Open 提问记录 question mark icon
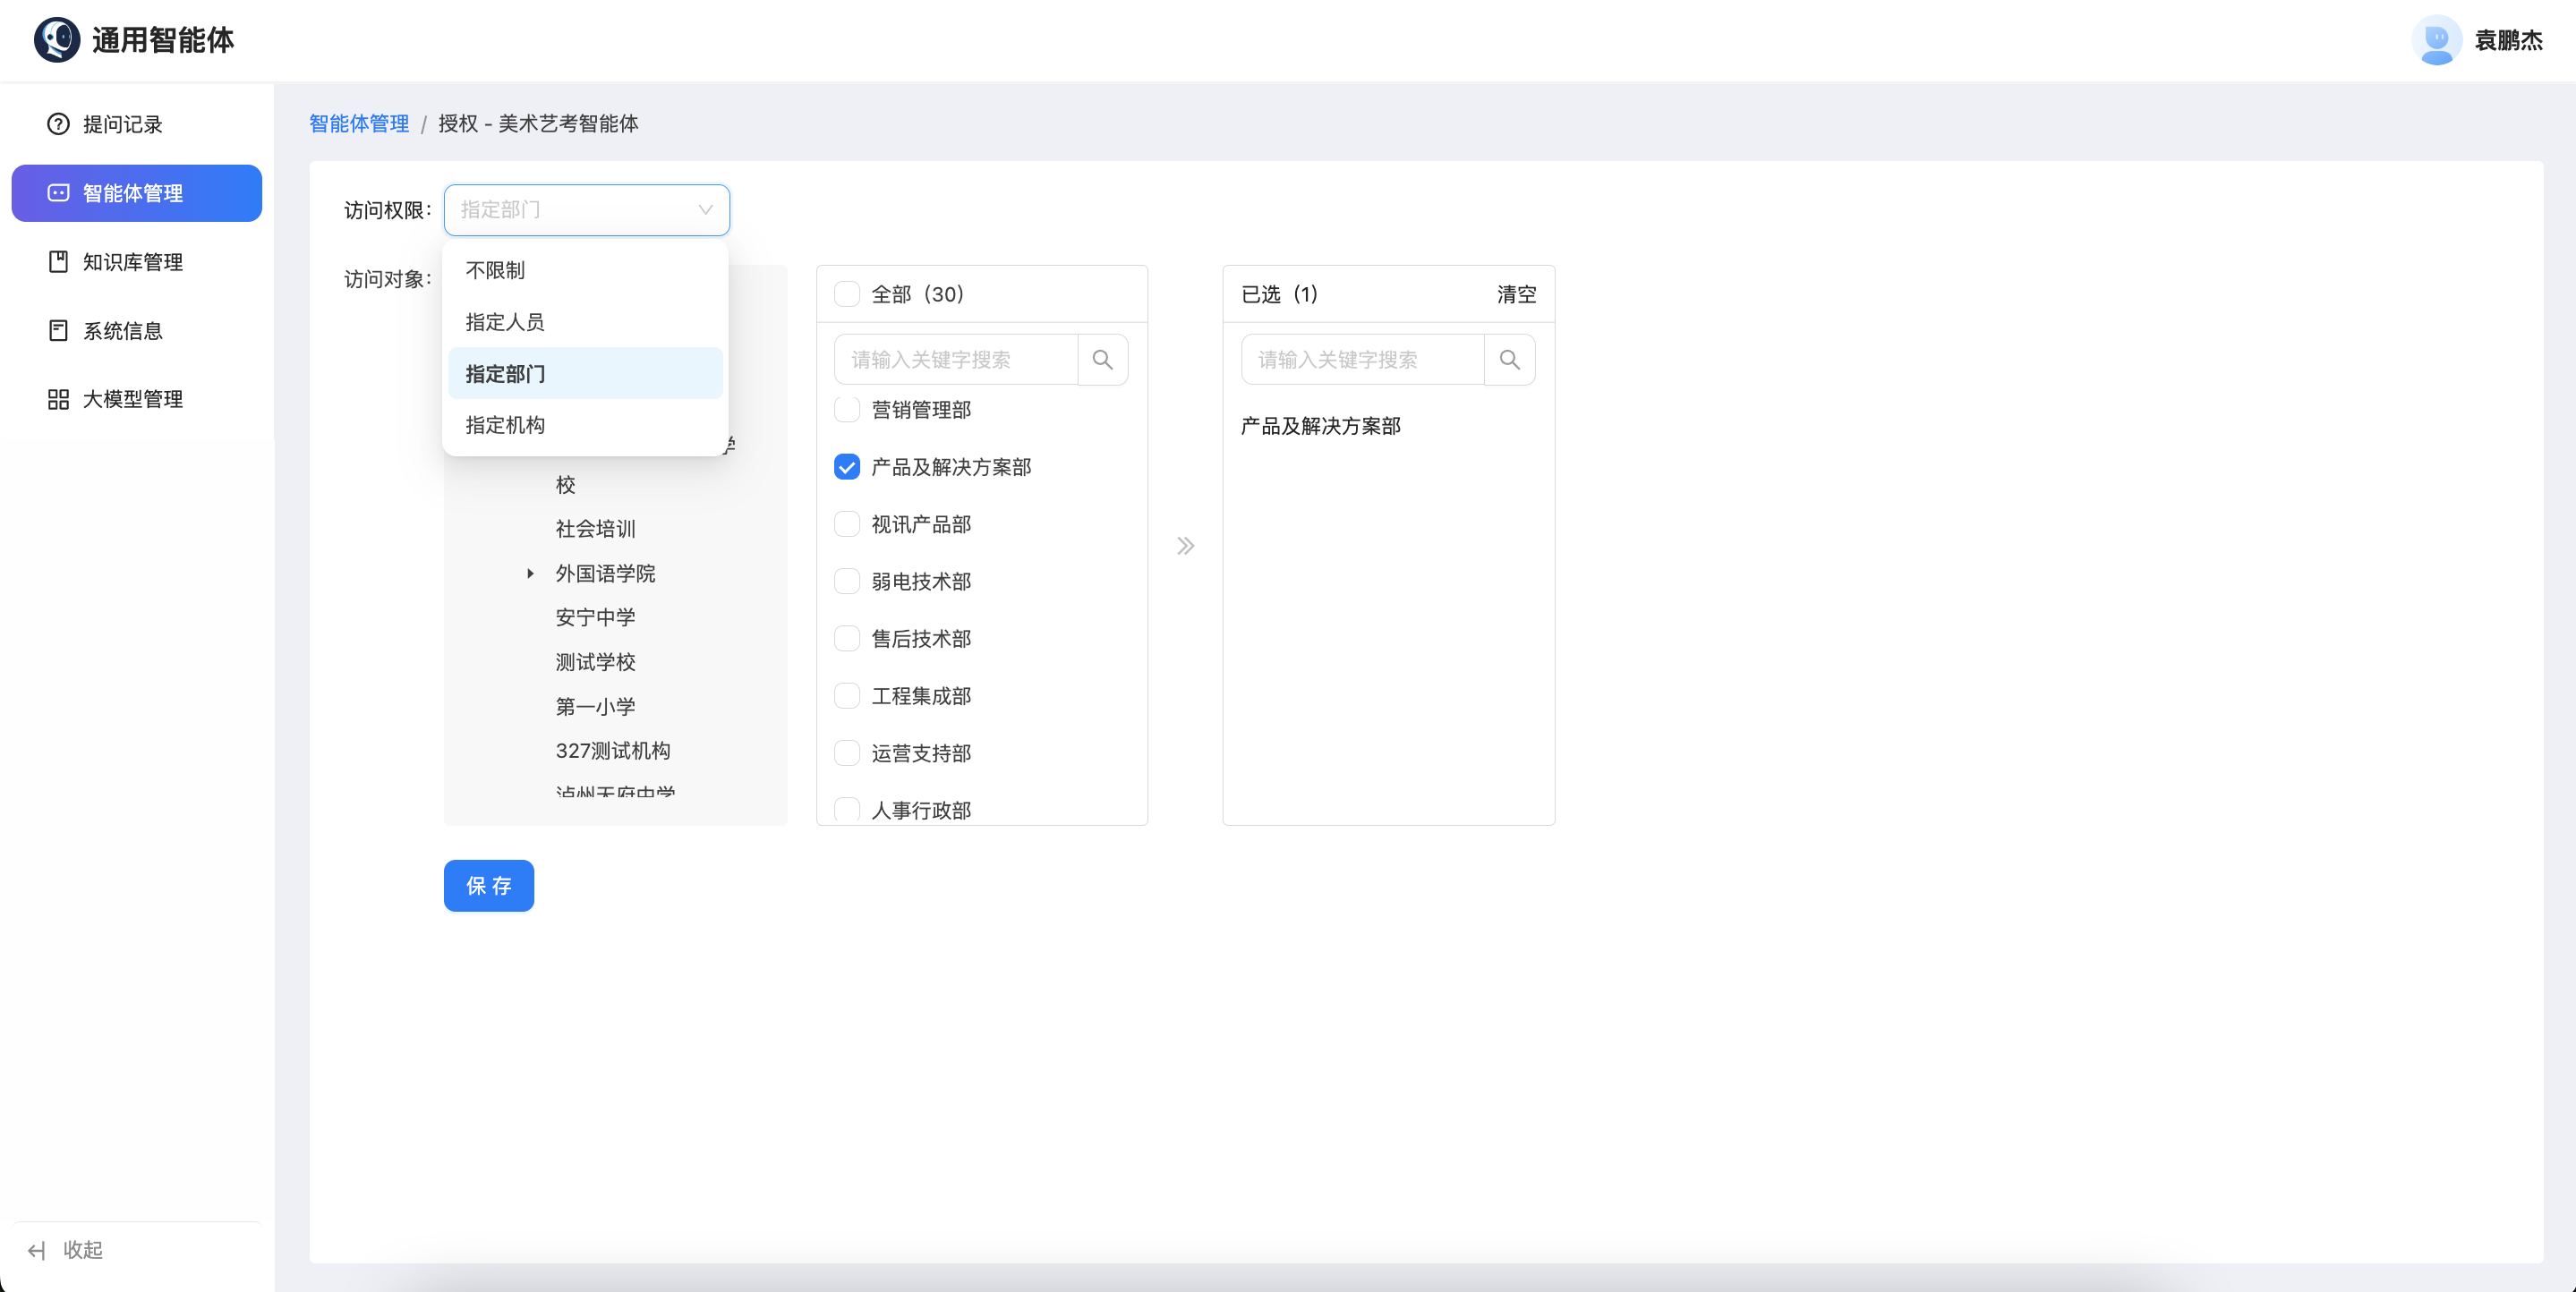2576x1292 pixels. pos(58,124)
